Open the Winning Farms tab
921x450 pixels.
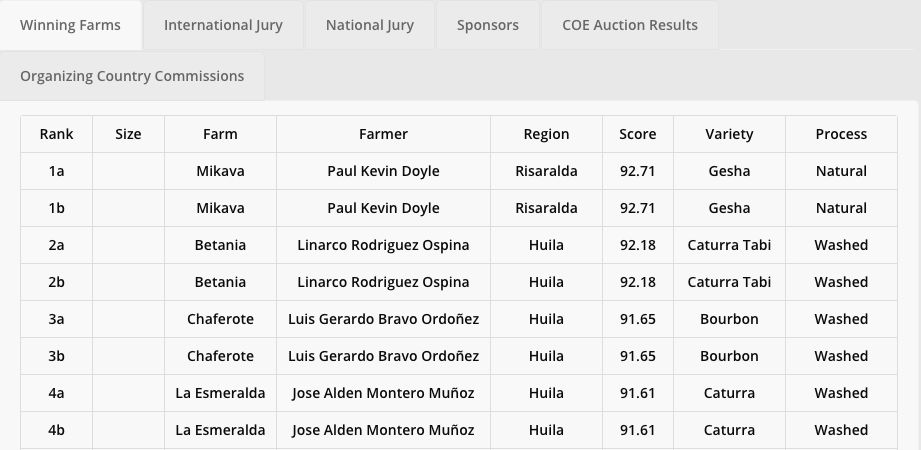click(x=70, y=25)
